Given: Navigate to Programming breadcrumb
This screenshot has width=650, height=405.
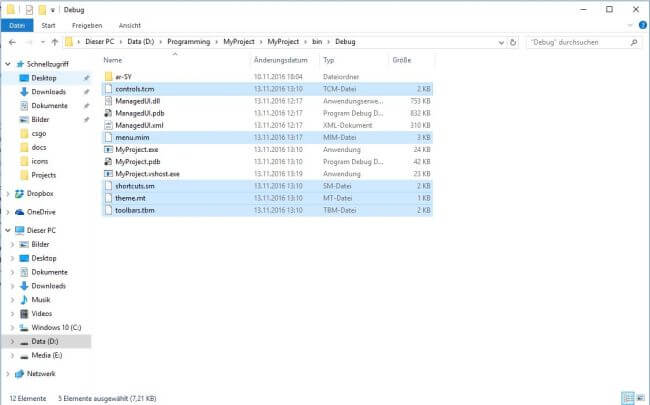Looking at the screenshot, I should (189, 42).
